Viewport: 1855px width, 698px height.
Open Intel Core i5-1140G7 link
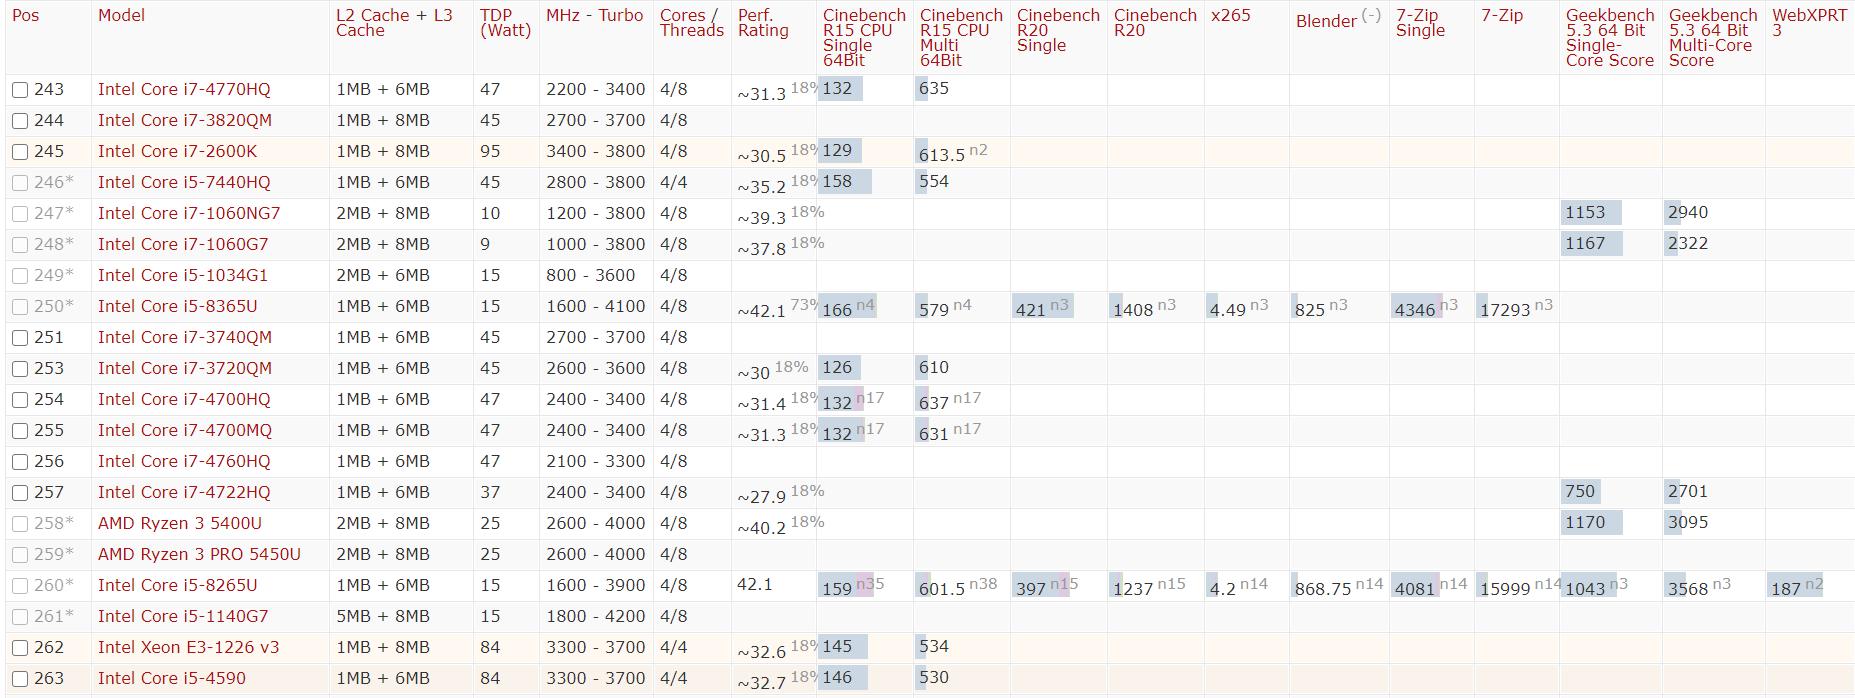[x=183, y=617]
